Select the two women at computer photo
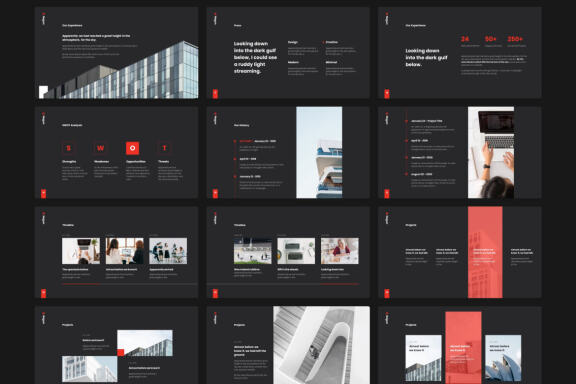This screenshot has width=576, height=384. coord(125,251)
